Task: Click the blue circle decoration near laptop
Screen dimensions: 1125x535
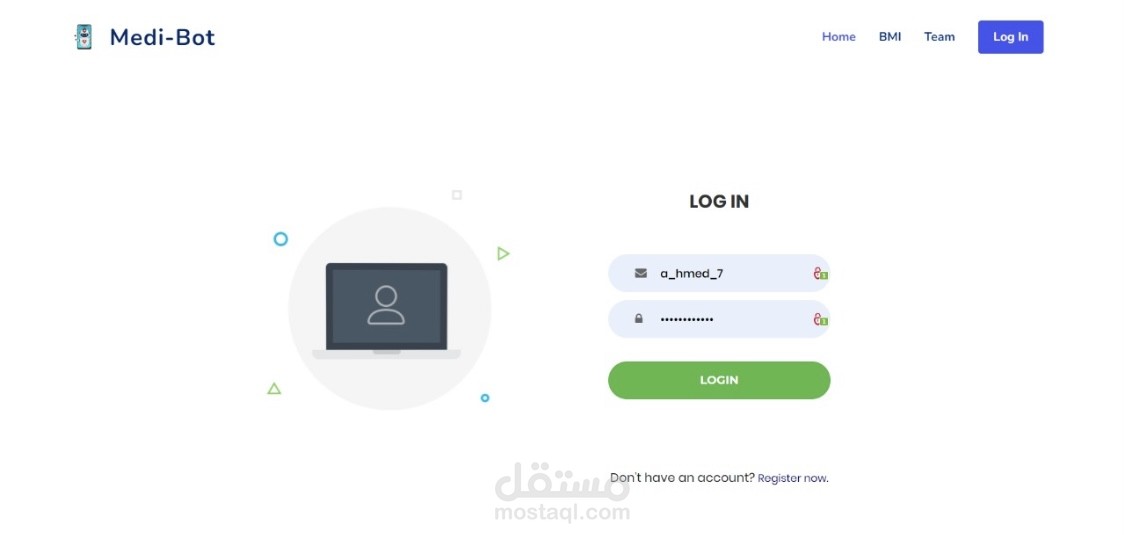Action: coord(281,239)
